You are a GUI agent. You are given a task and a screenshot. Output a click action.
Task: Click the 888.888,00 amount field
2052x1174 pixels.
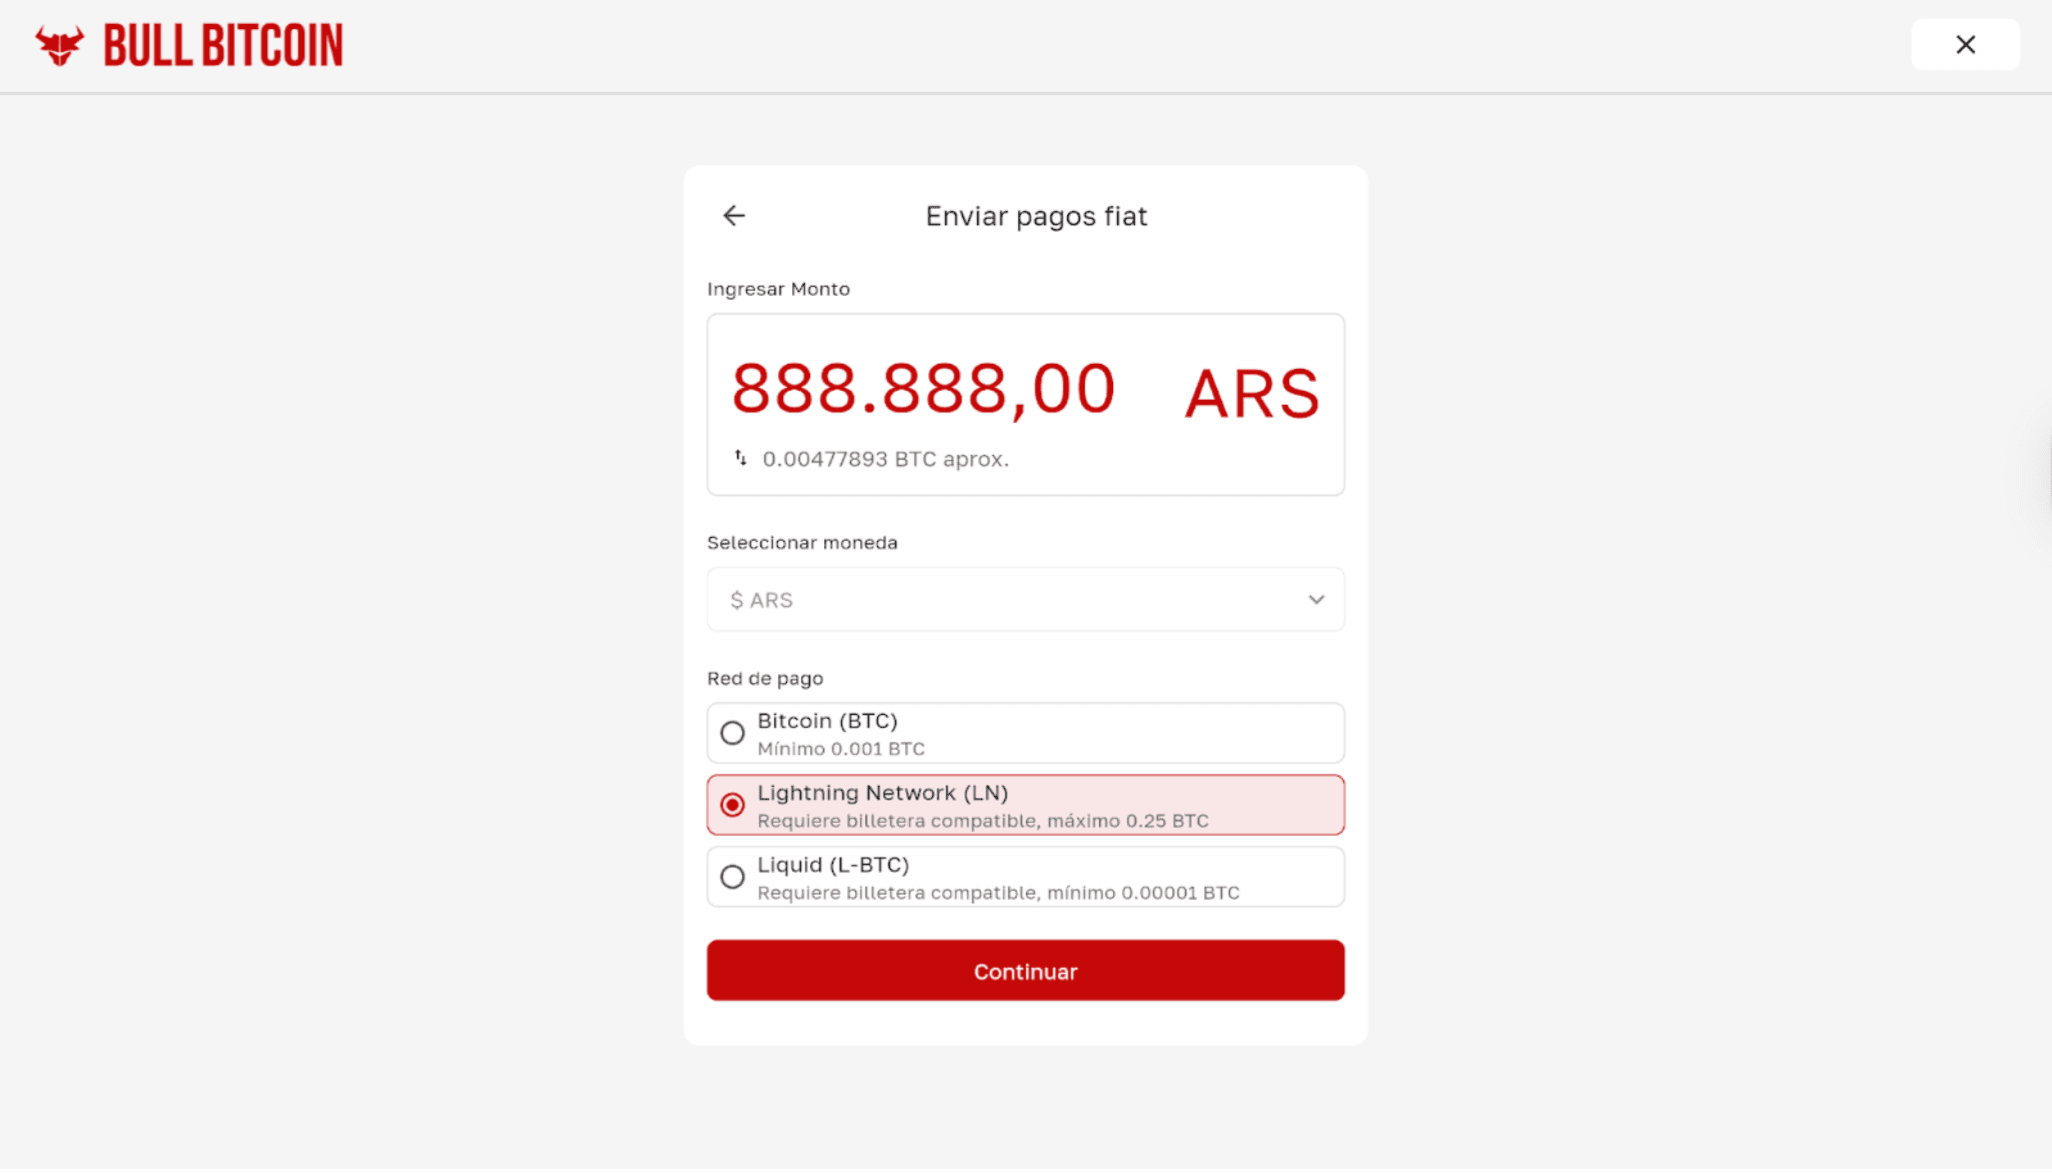coord(922,390)
